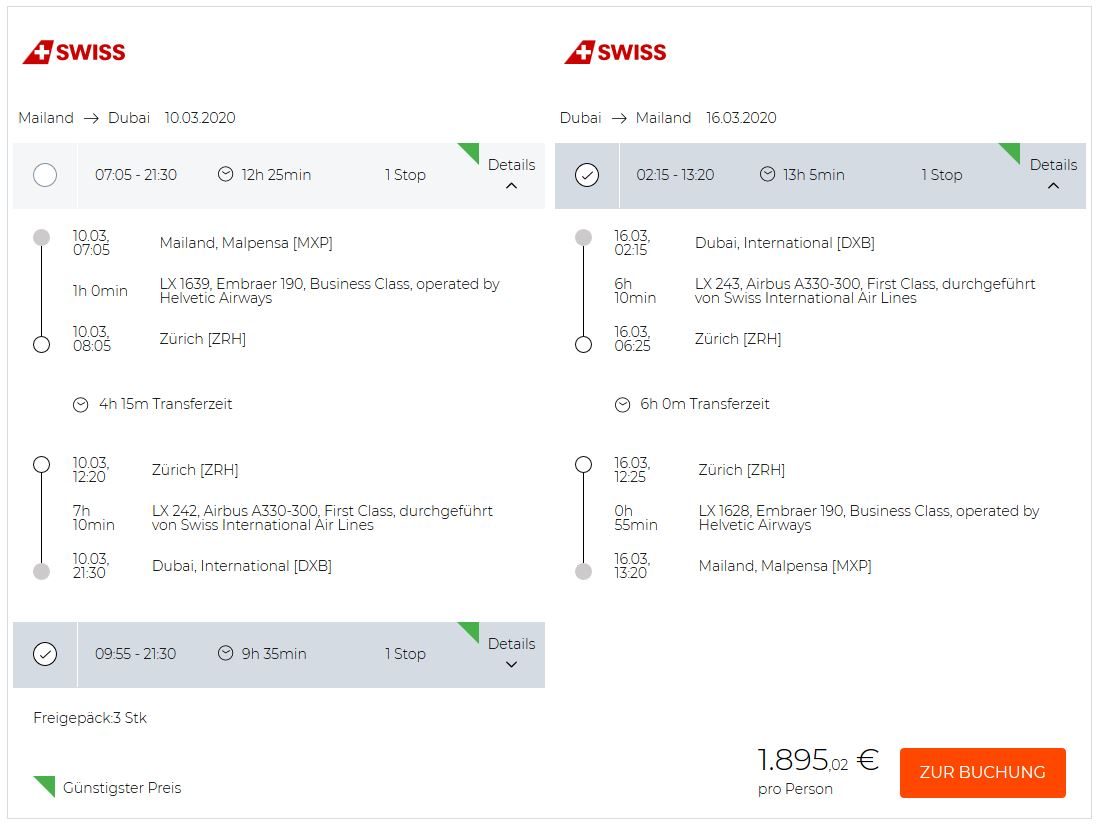Click the '4h 15m Transferzeit' text

coord(166,404)
